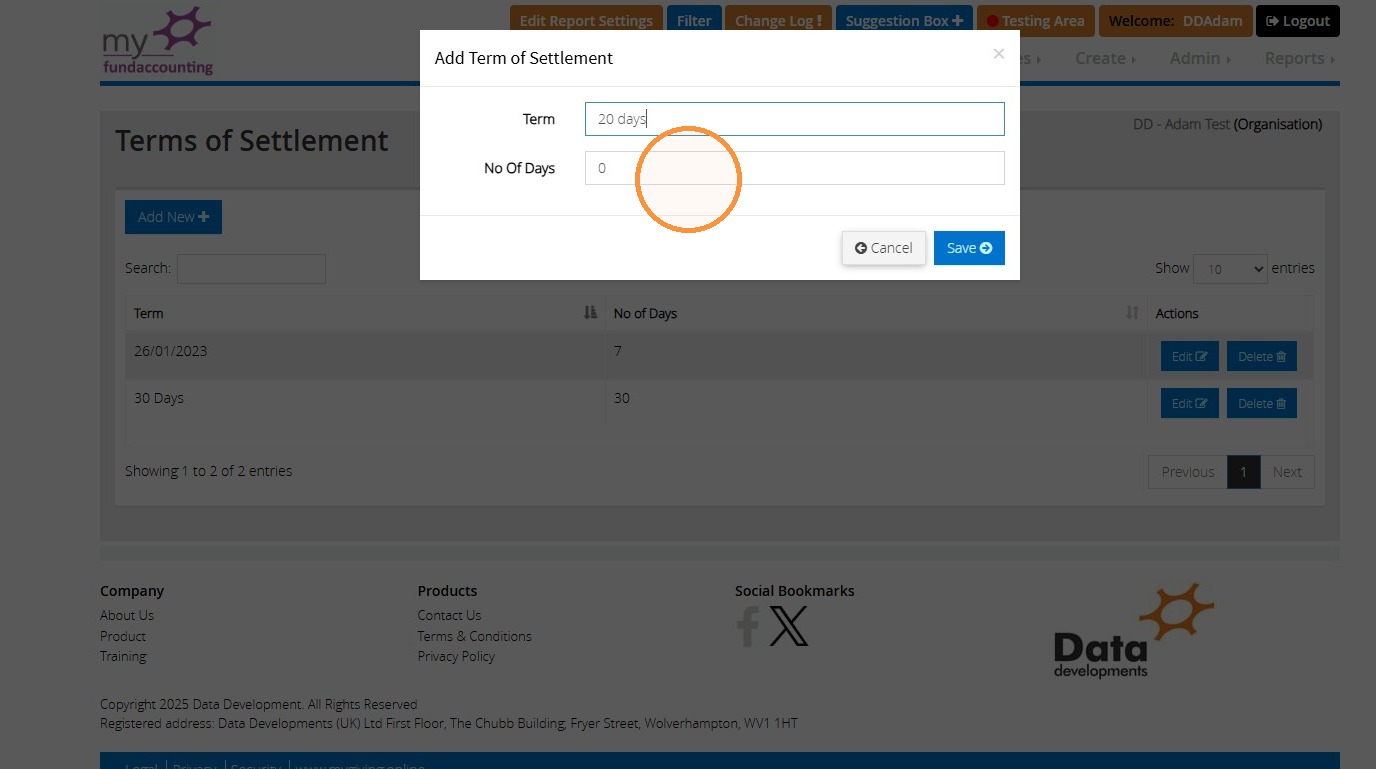The width and height of the screenshot is (1376, 769).
Task: Click the No of Days value 7
Action: (876, 355)
